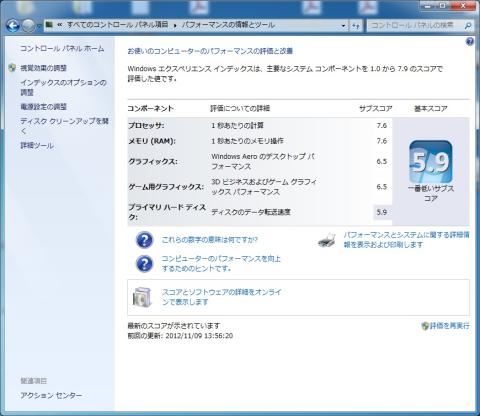480x416 pixels.
Task: Click the ディスクのデータ転送速度 description
Action: pos(251,212)
